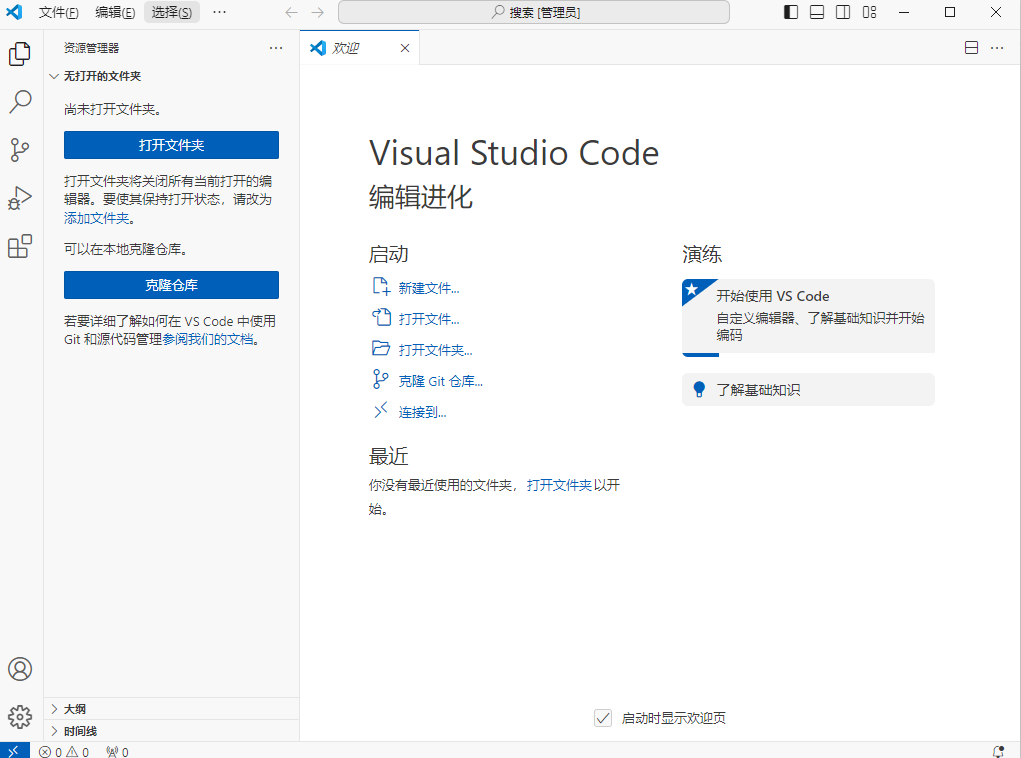Click the star badge on 开始使用 VS Code
Image resolution: width=1021 pixels, height=758 pixels.
692,289
